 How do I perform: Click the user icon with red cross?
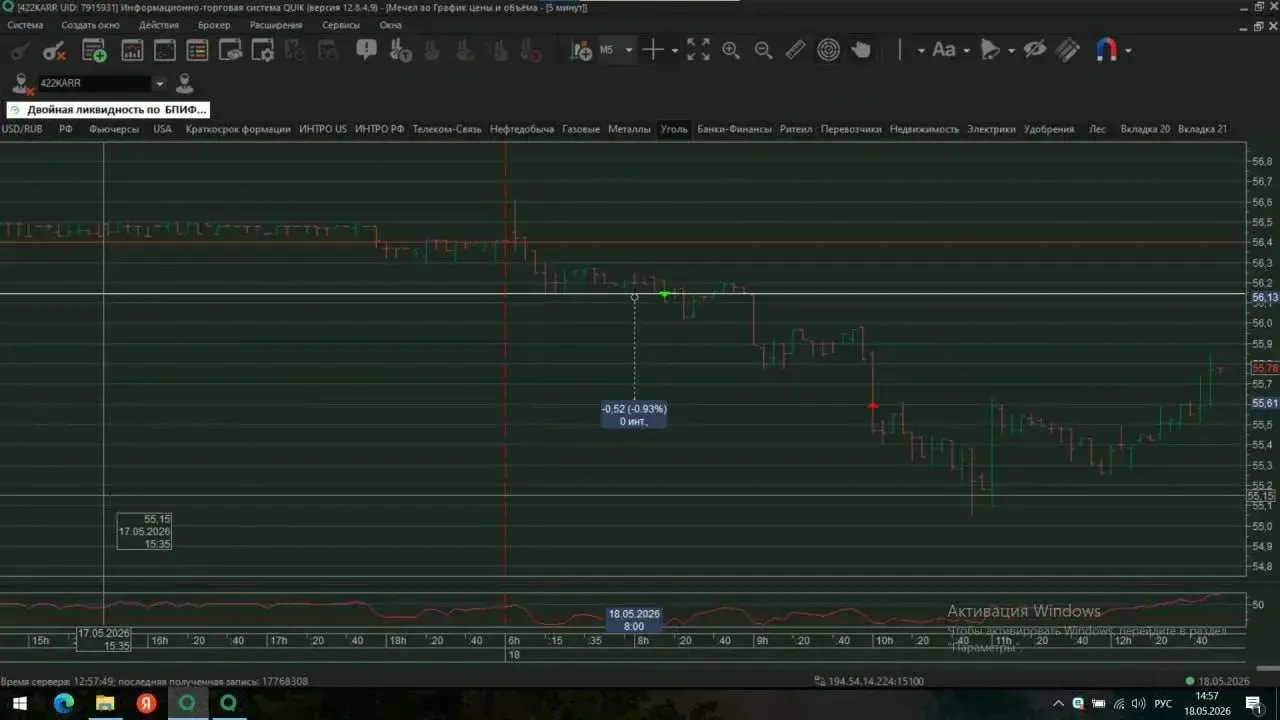(23, 84)
